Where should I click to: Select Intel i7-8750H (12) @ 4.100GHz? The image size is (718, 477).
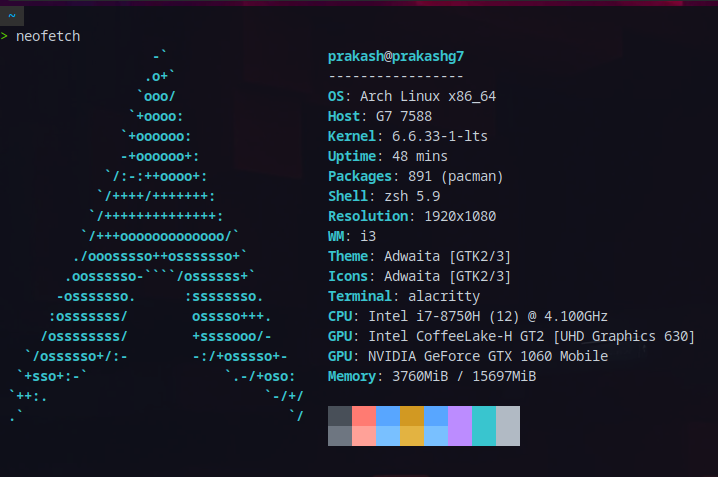coord(488,317)
